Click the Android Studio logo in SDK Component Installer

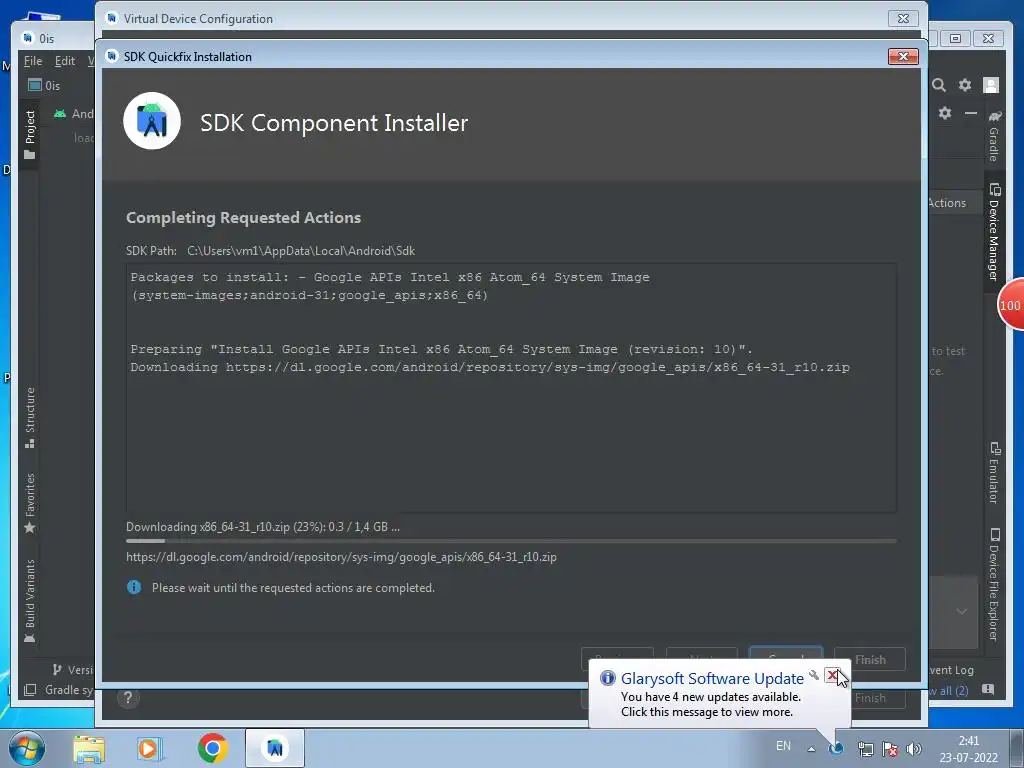[x=152, y=121]
